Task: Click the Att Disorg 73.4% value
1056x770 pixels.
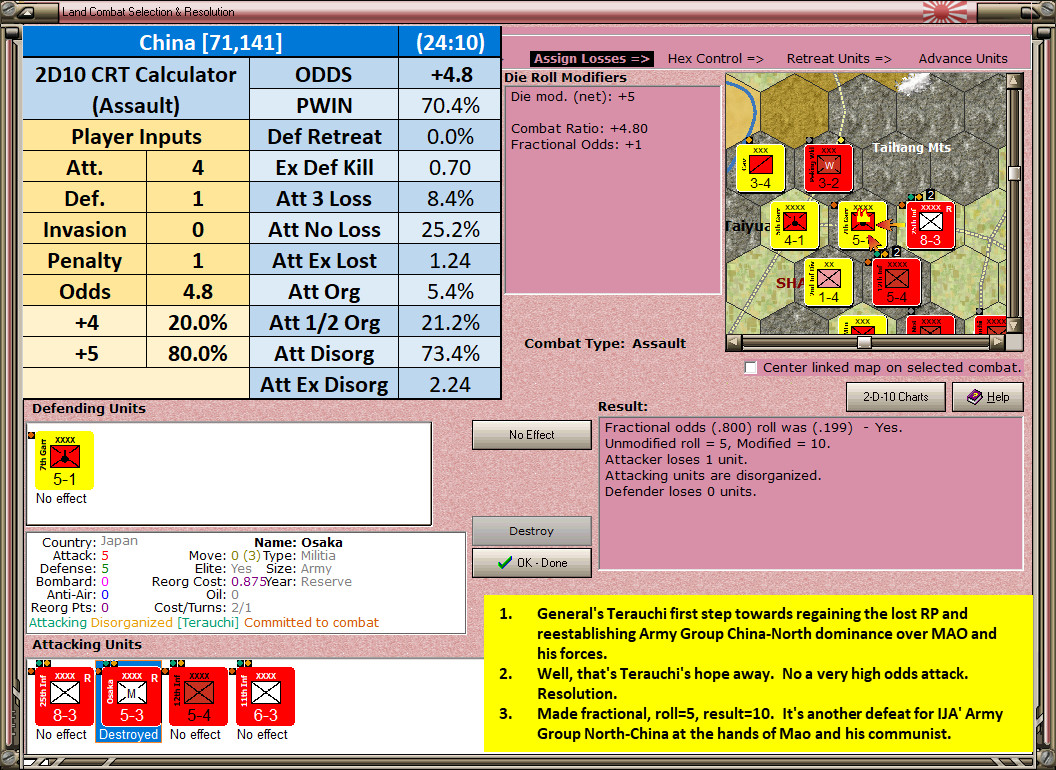Action: point(450,353)
